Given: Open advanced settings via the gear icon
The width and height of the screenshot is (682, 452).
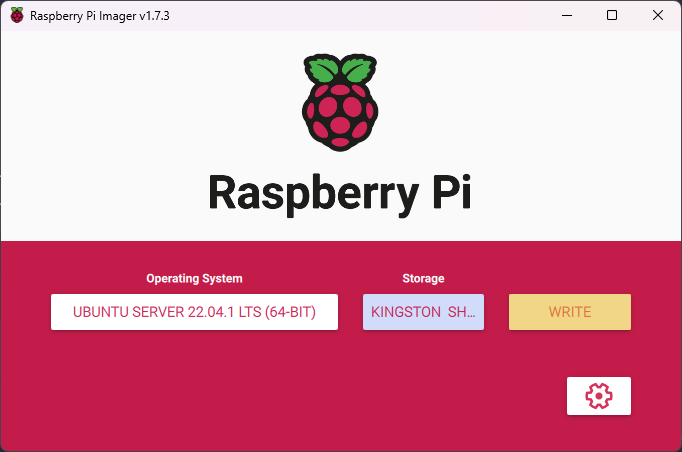Looking at the screenshot, I should (x=598, y=396).
